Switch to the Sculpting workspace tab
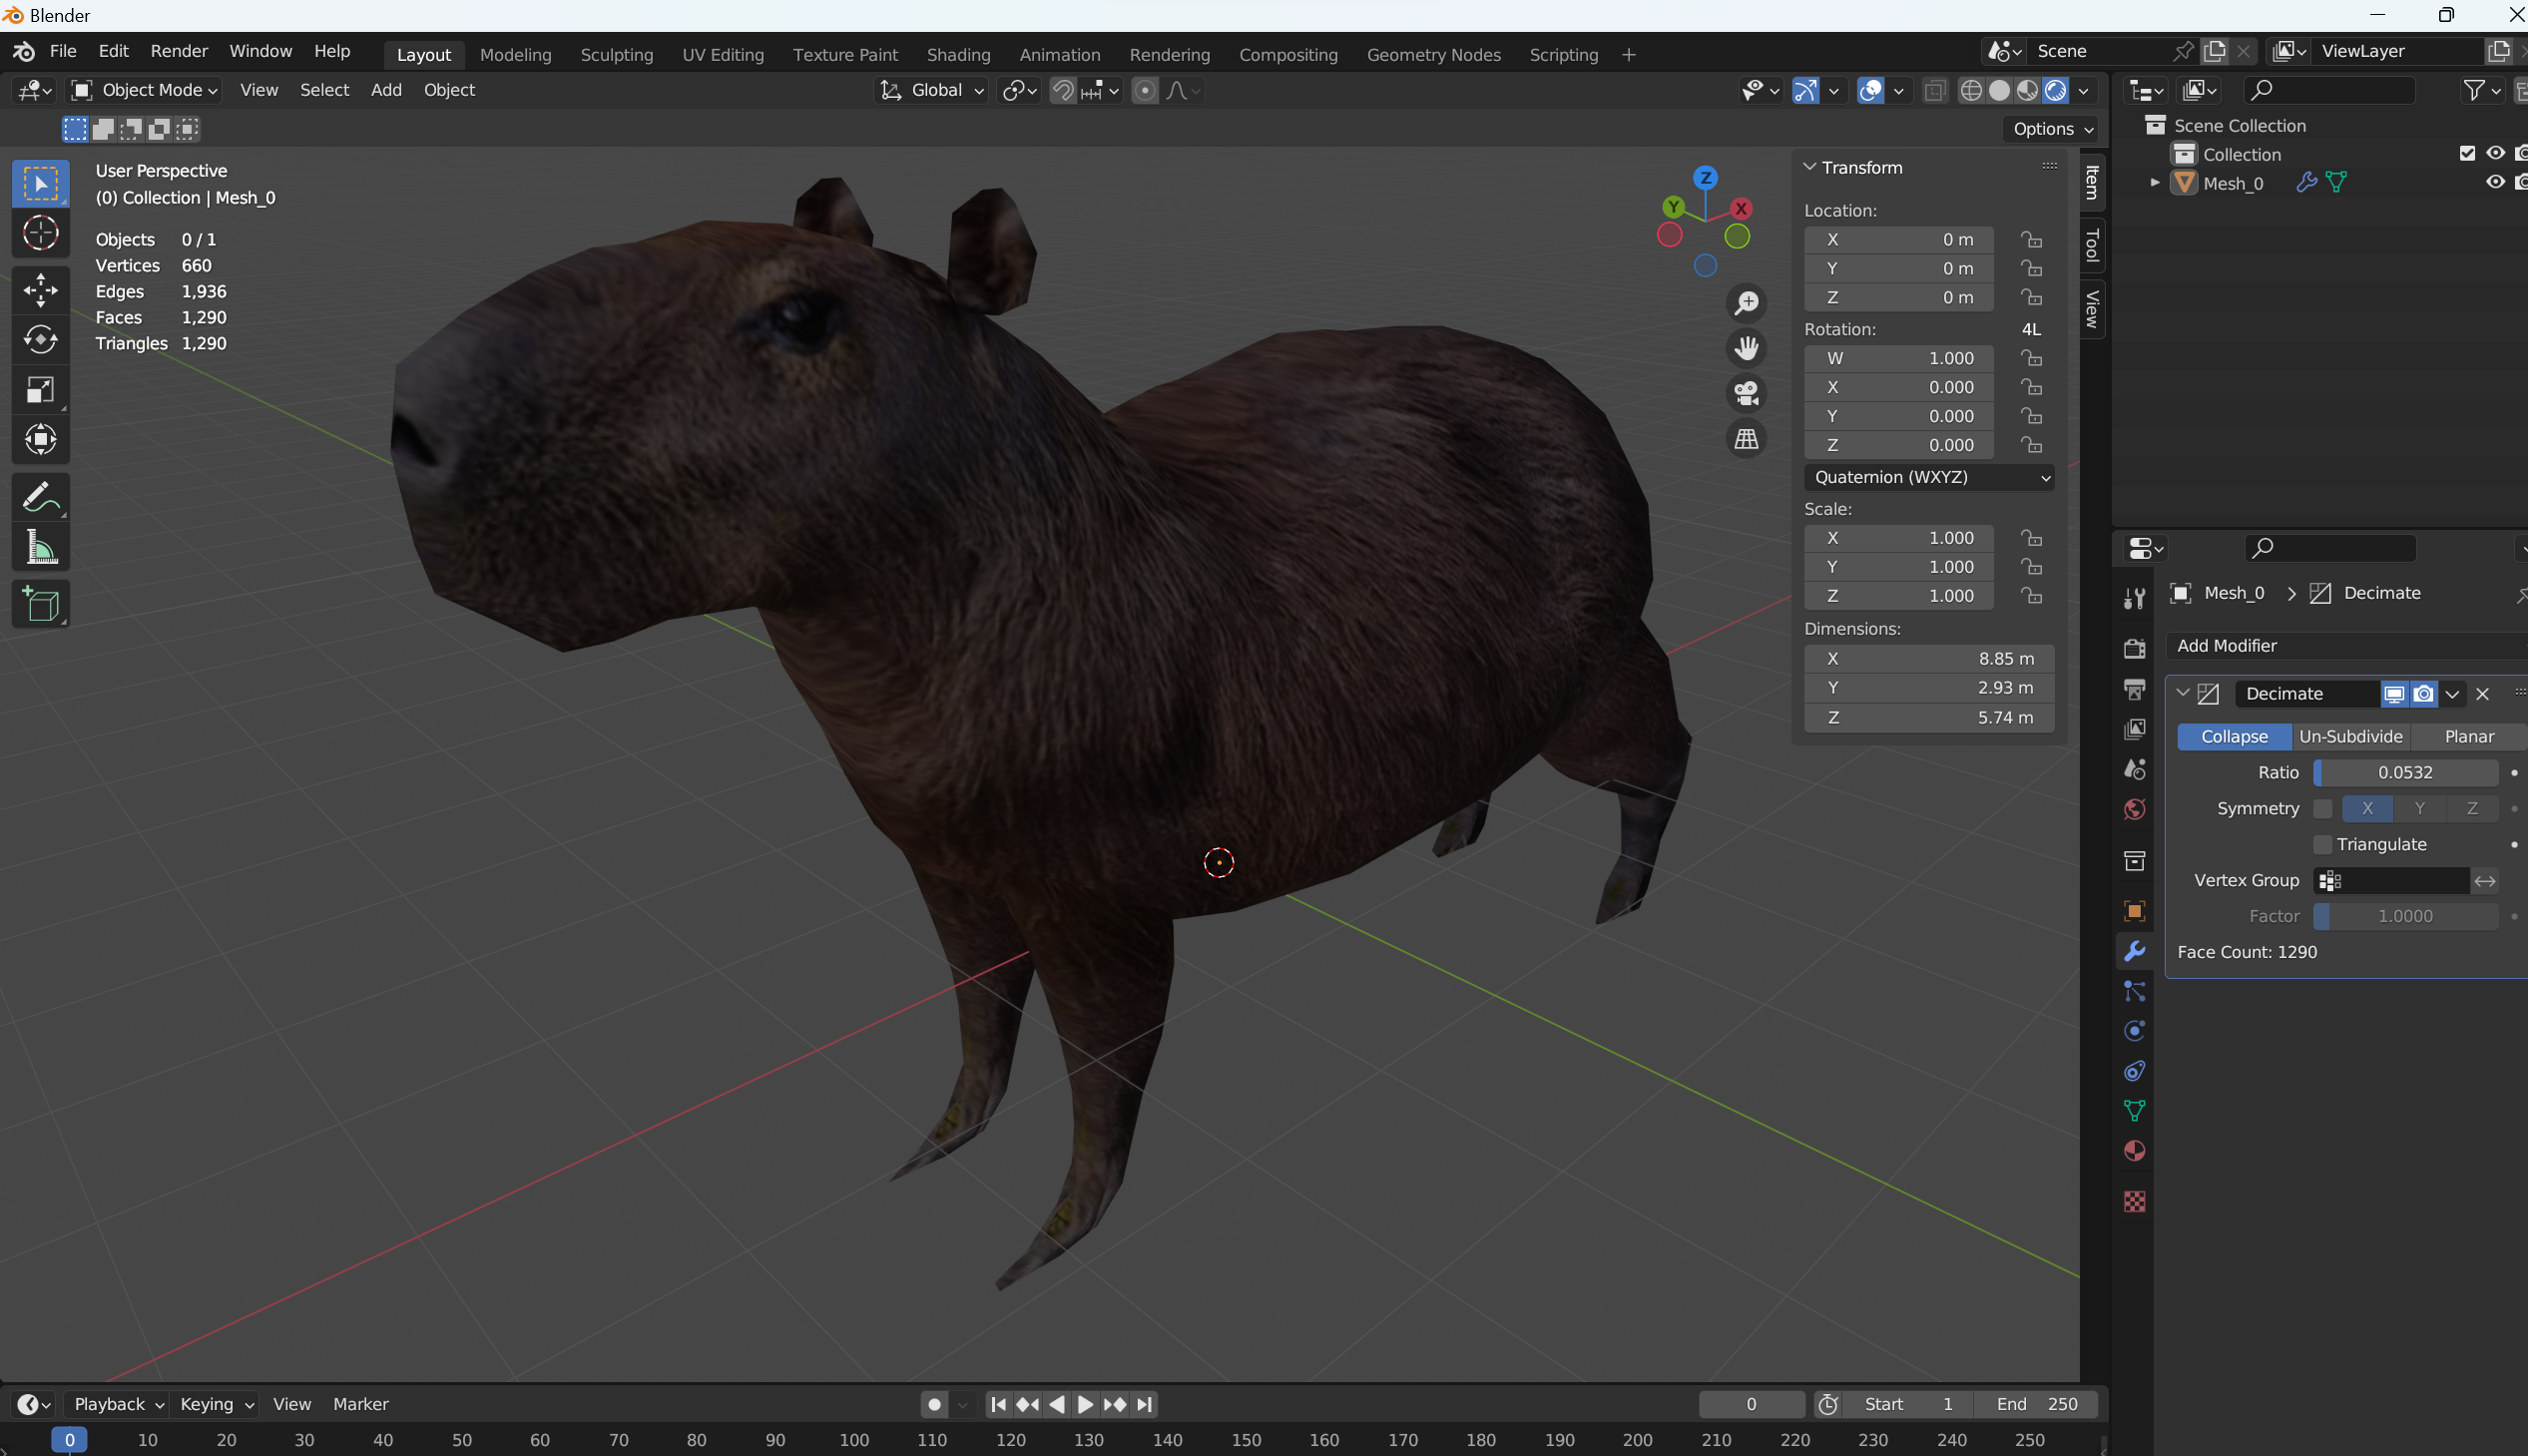 coord(616,55)
